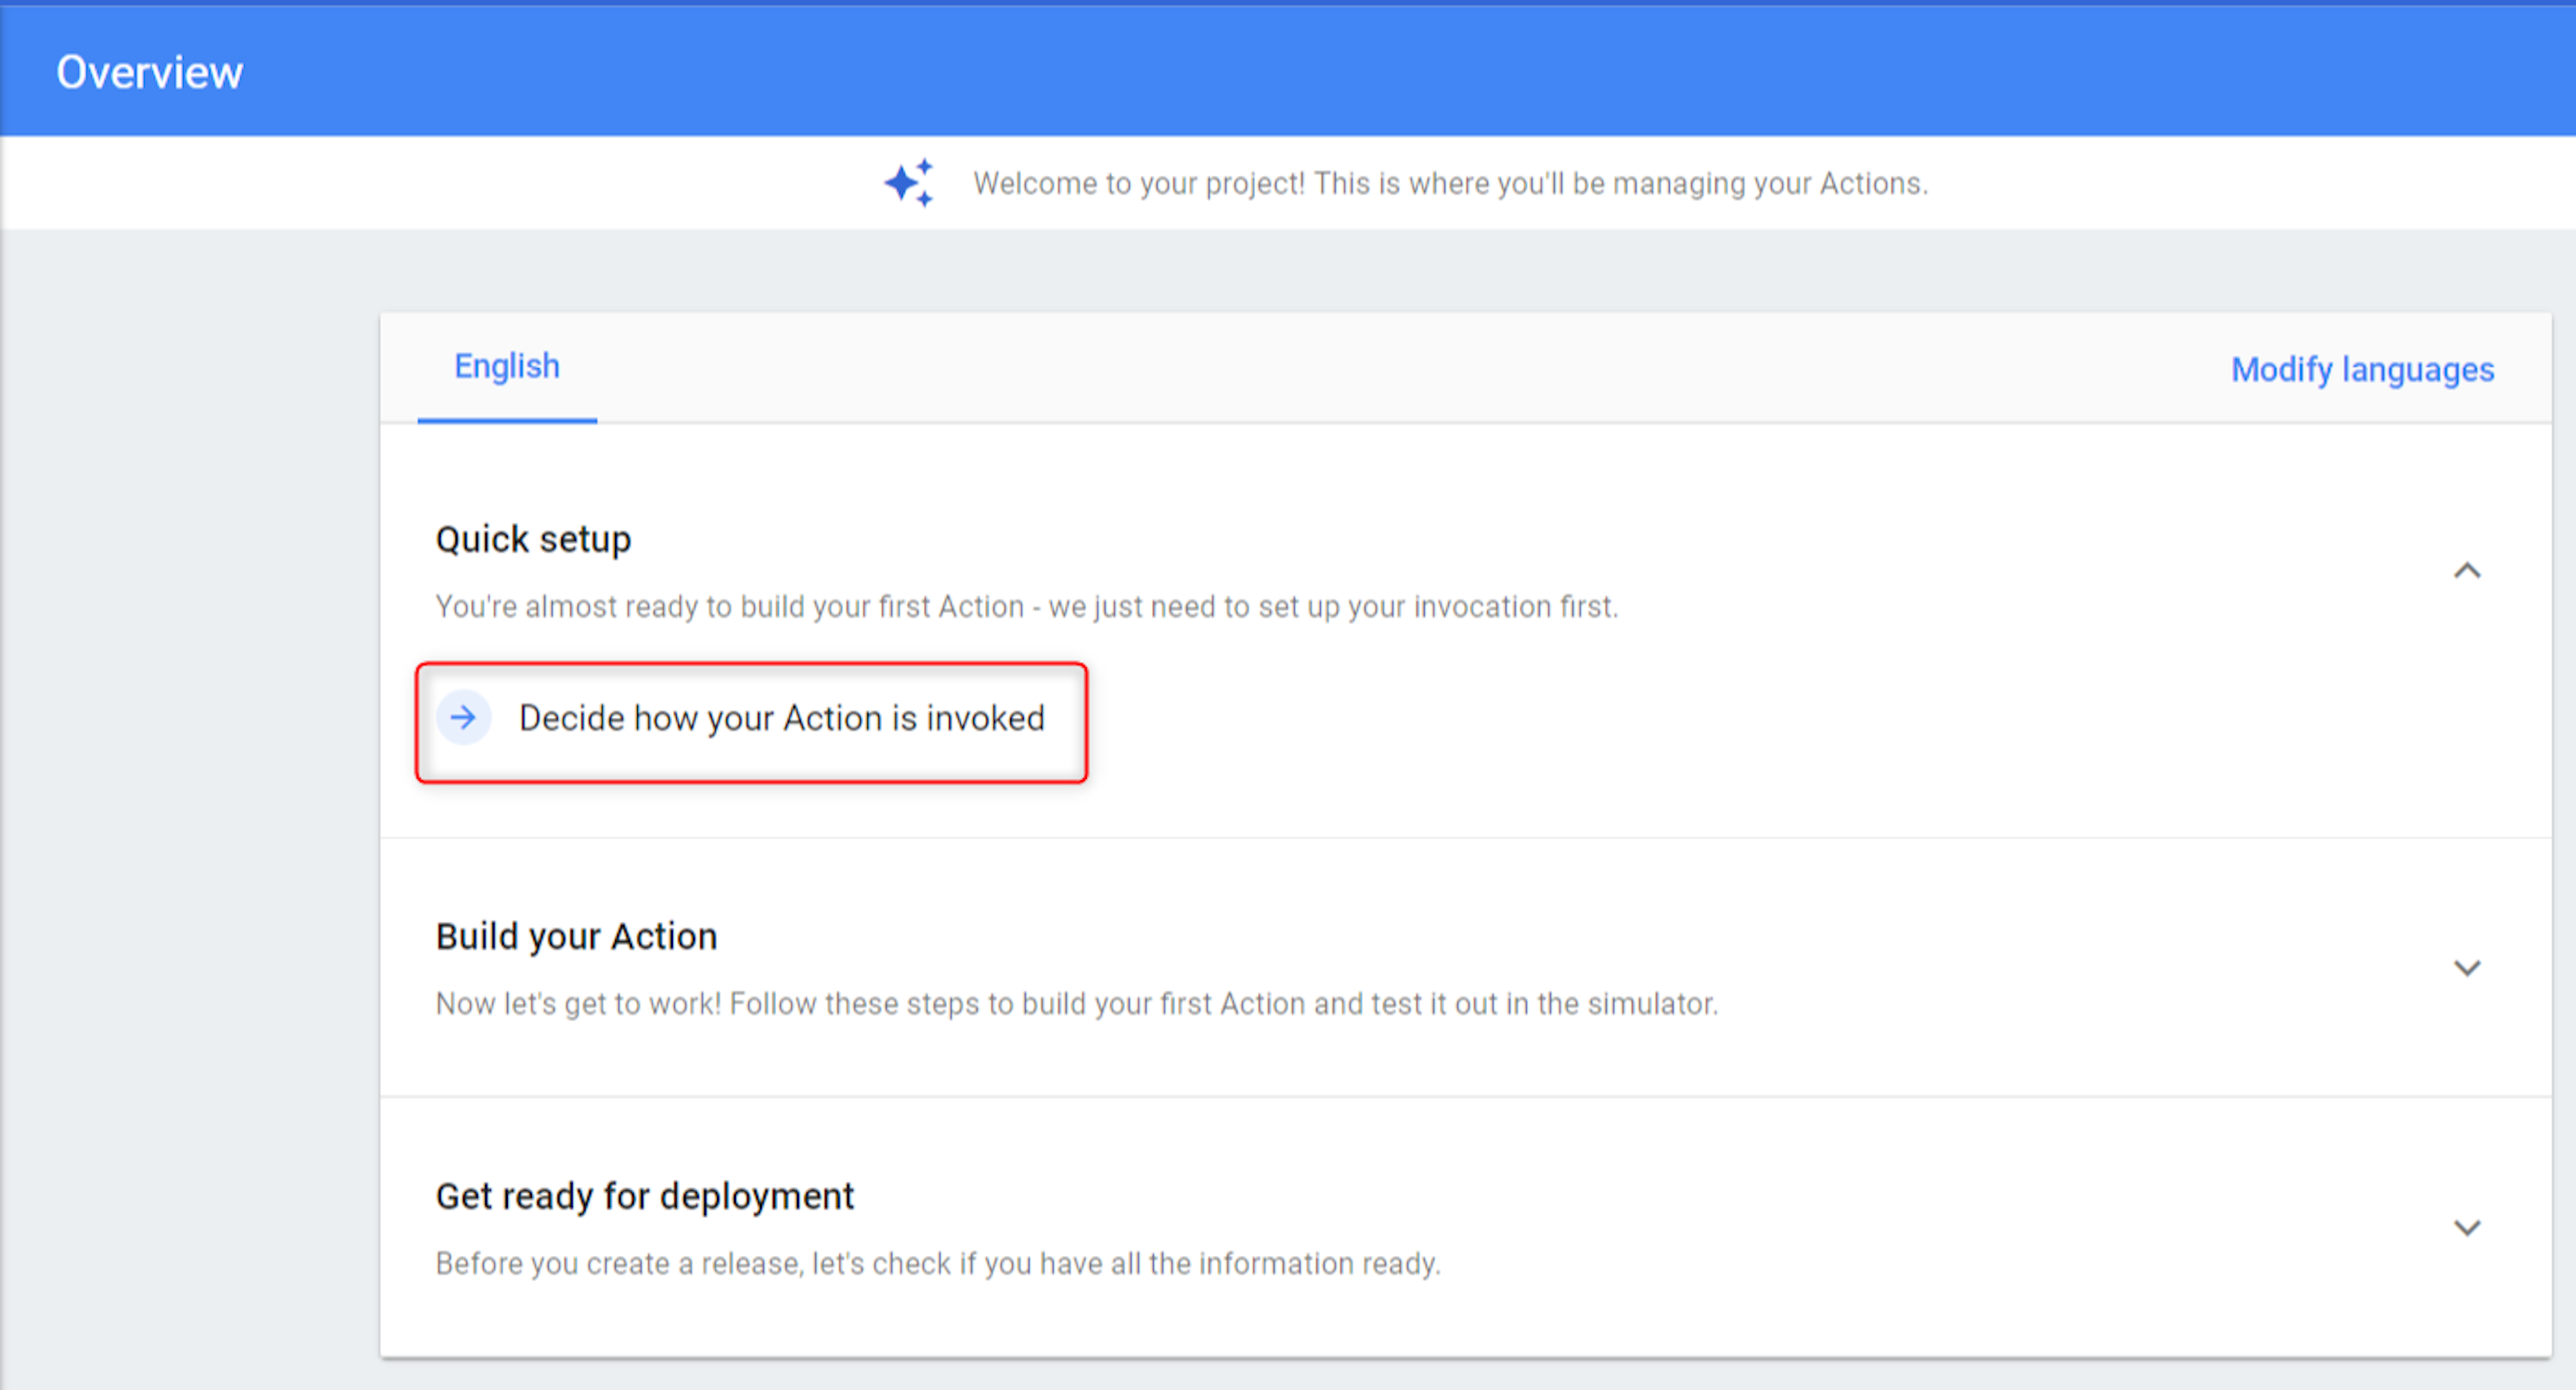Select the English language tab

tap(507, 367)
